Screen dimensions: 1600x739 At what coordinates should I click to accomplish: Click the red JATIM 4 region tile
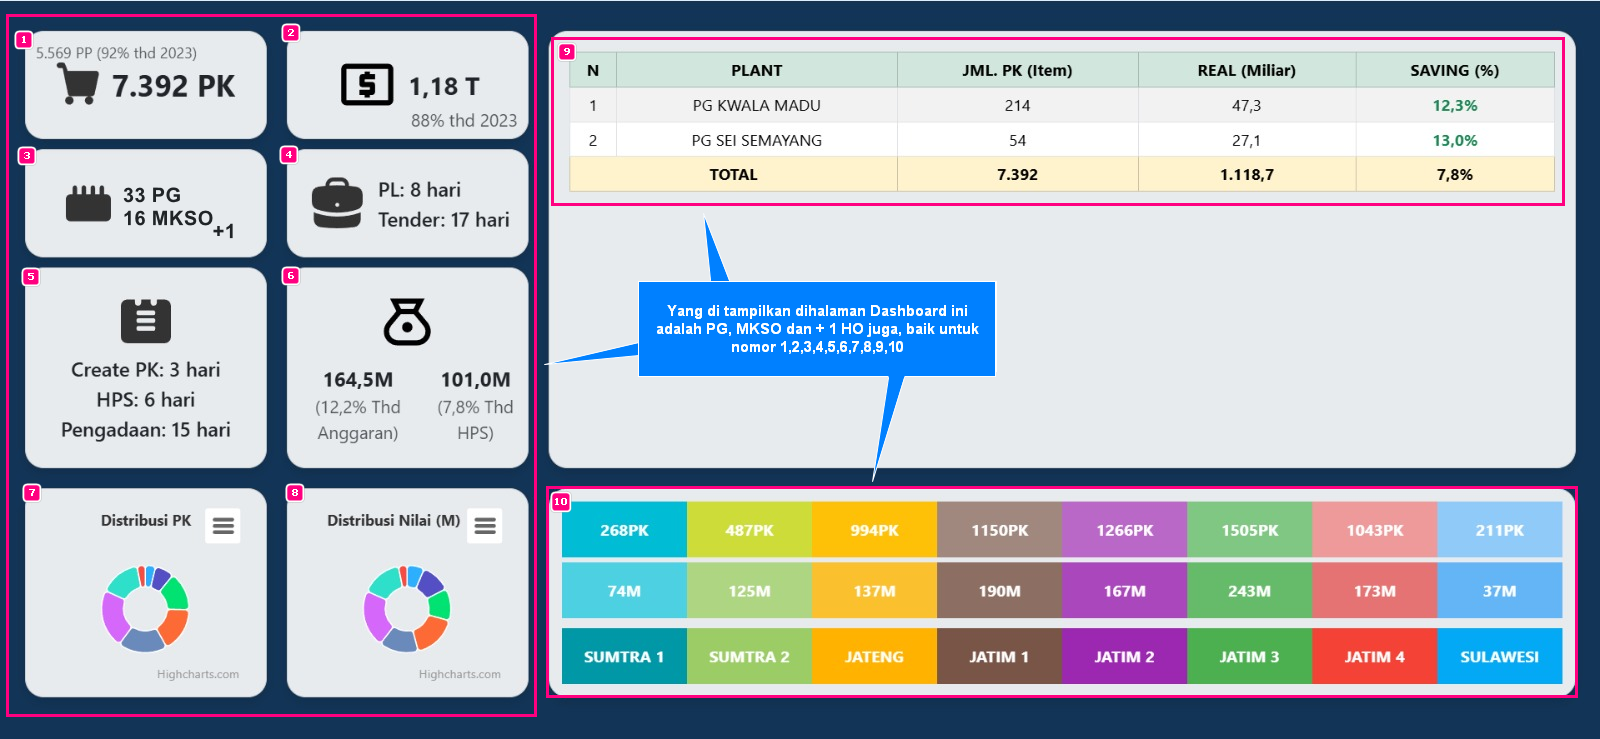pyautogui.click(x=1374, y=656)
